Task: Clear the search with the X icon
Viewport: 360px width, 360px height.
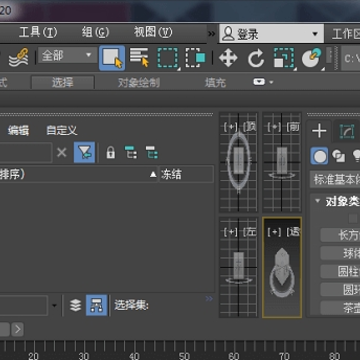Action: point(62,153)
